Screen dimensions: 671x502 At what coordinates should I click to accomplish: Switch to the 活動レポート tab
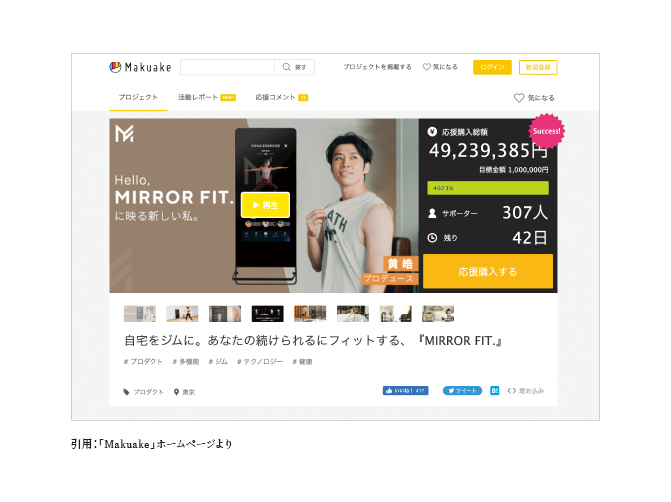click(x=207, y=97)
